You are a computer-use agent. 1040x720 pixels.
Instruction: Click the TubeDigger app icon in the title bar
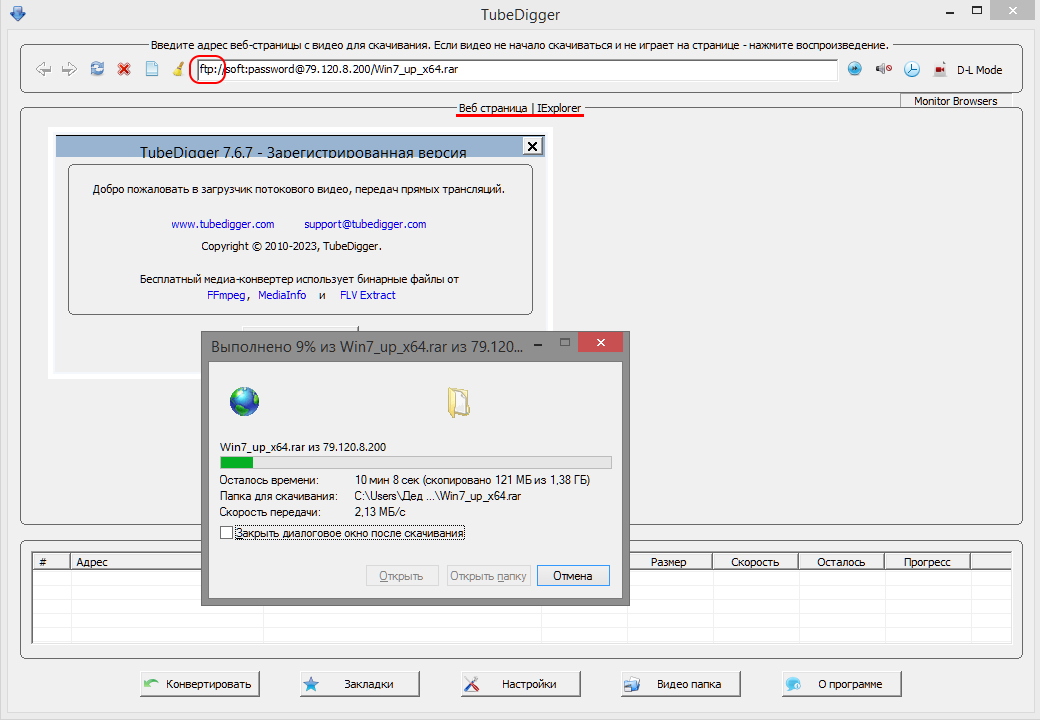click(x=18, y=13)
